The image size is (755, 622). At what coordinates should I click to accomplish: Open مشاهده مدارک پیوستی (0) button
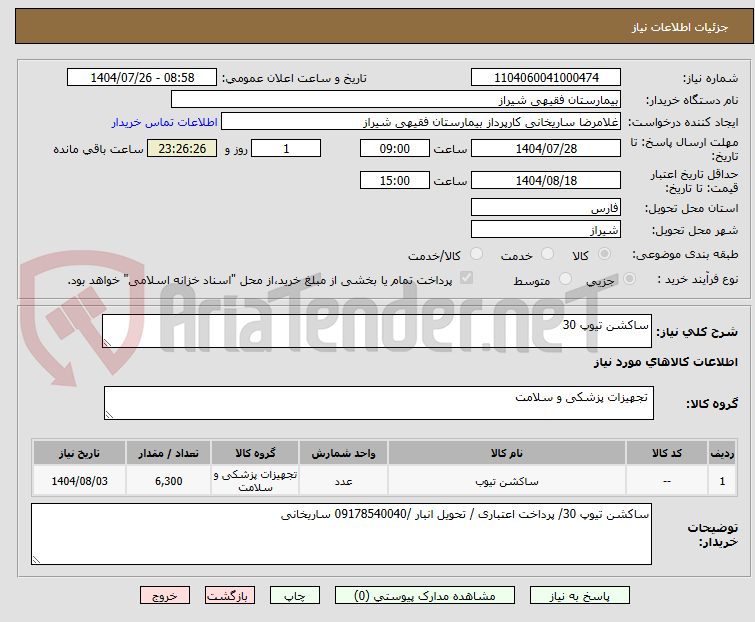point(425,596)
